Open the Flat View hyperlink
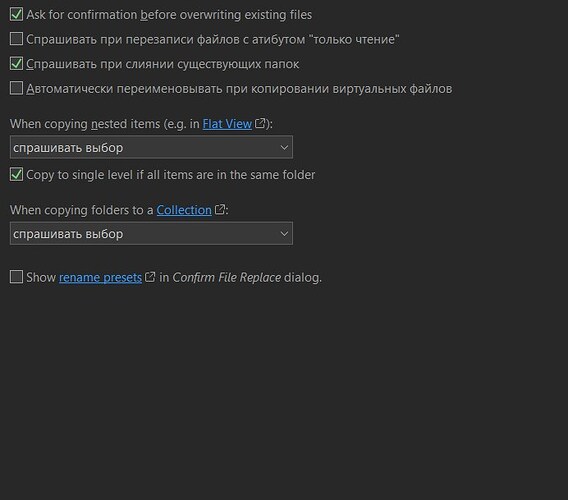This screenshot has height=500, width=568. coord(227,124)
